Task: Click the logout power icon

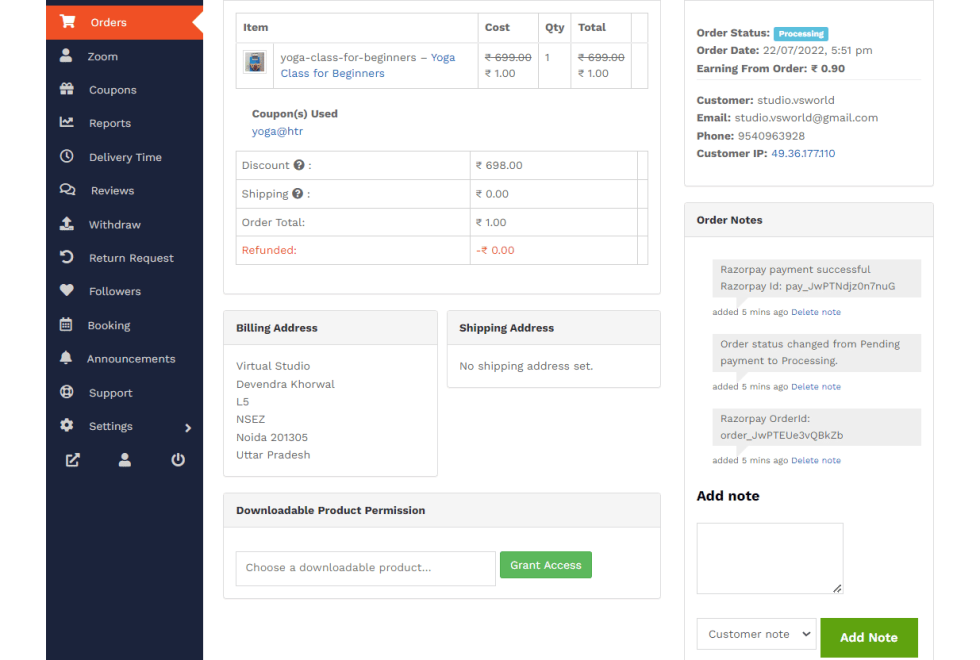Action: coord(178,460)
